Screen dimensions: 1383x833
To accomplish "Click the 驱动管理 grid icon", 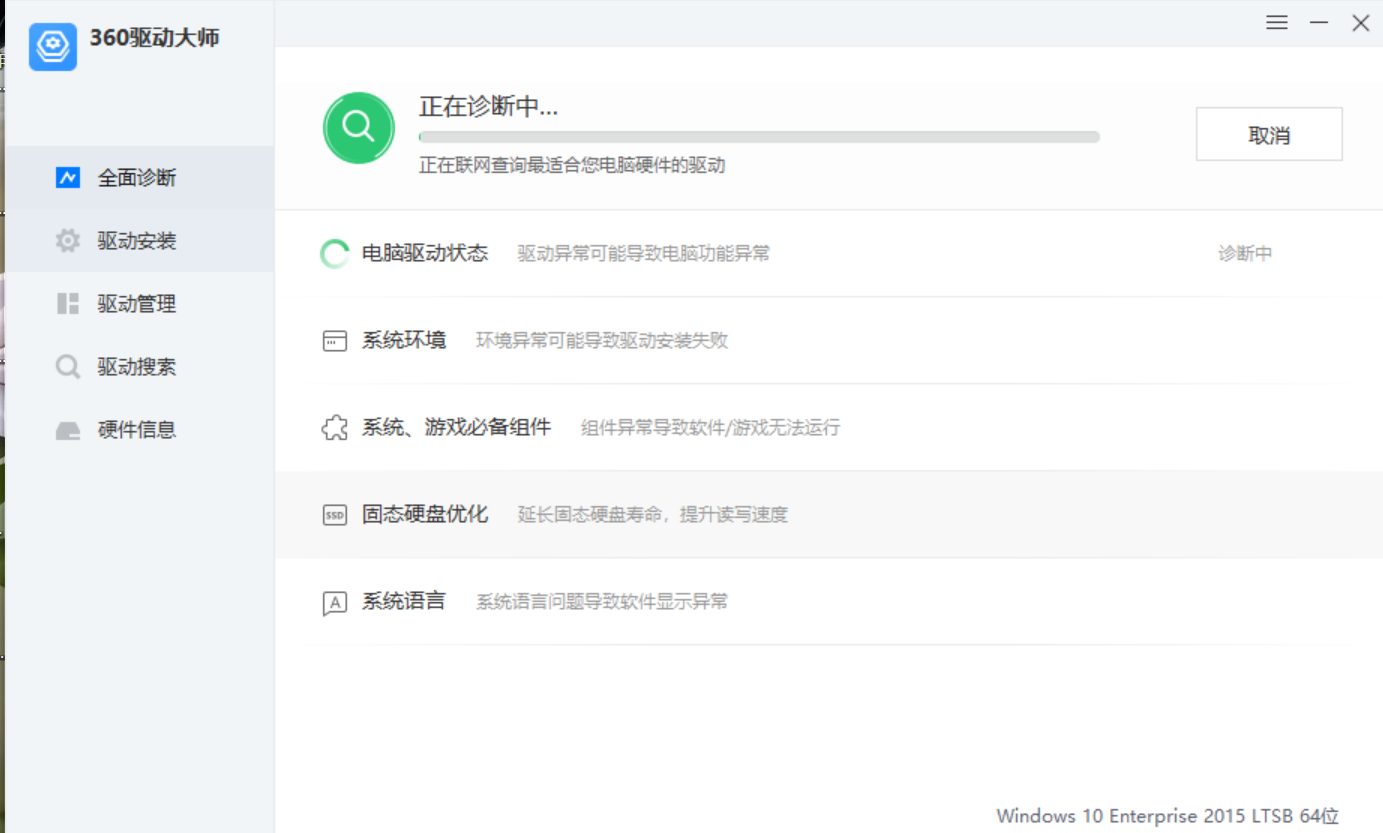I will [67, 304].
